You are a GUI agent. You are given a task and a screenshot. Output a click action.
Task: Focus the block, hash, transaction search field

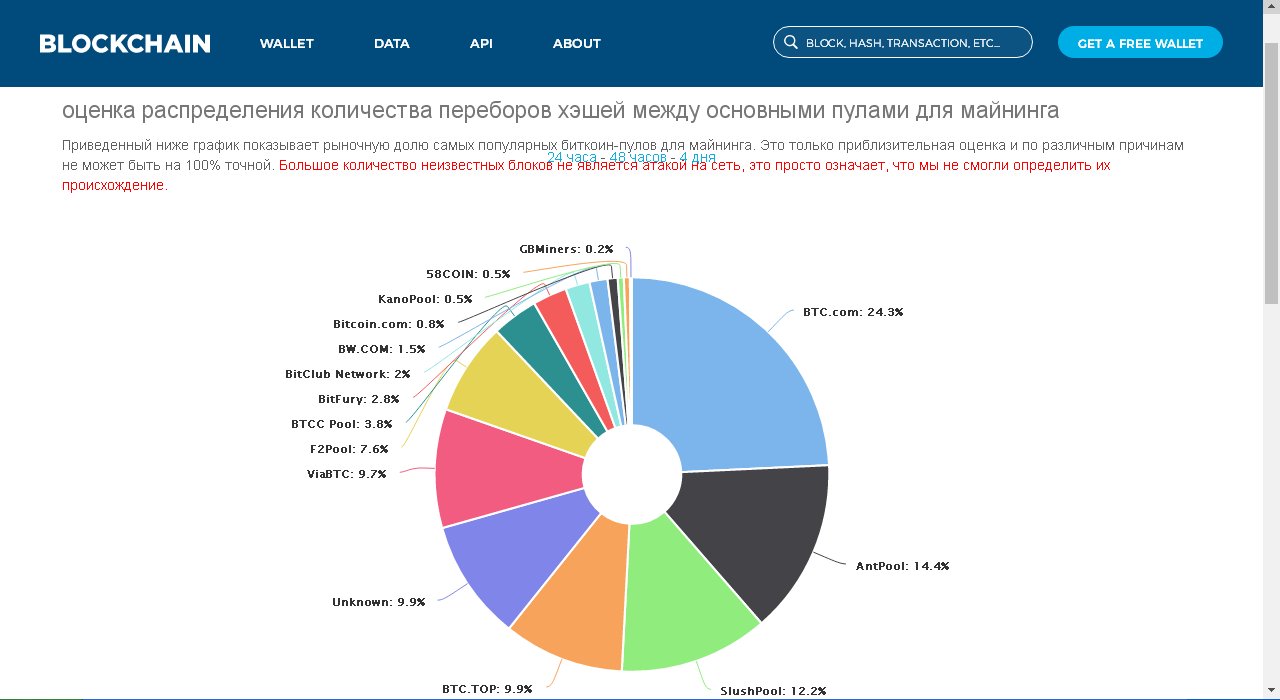point(903,43)
